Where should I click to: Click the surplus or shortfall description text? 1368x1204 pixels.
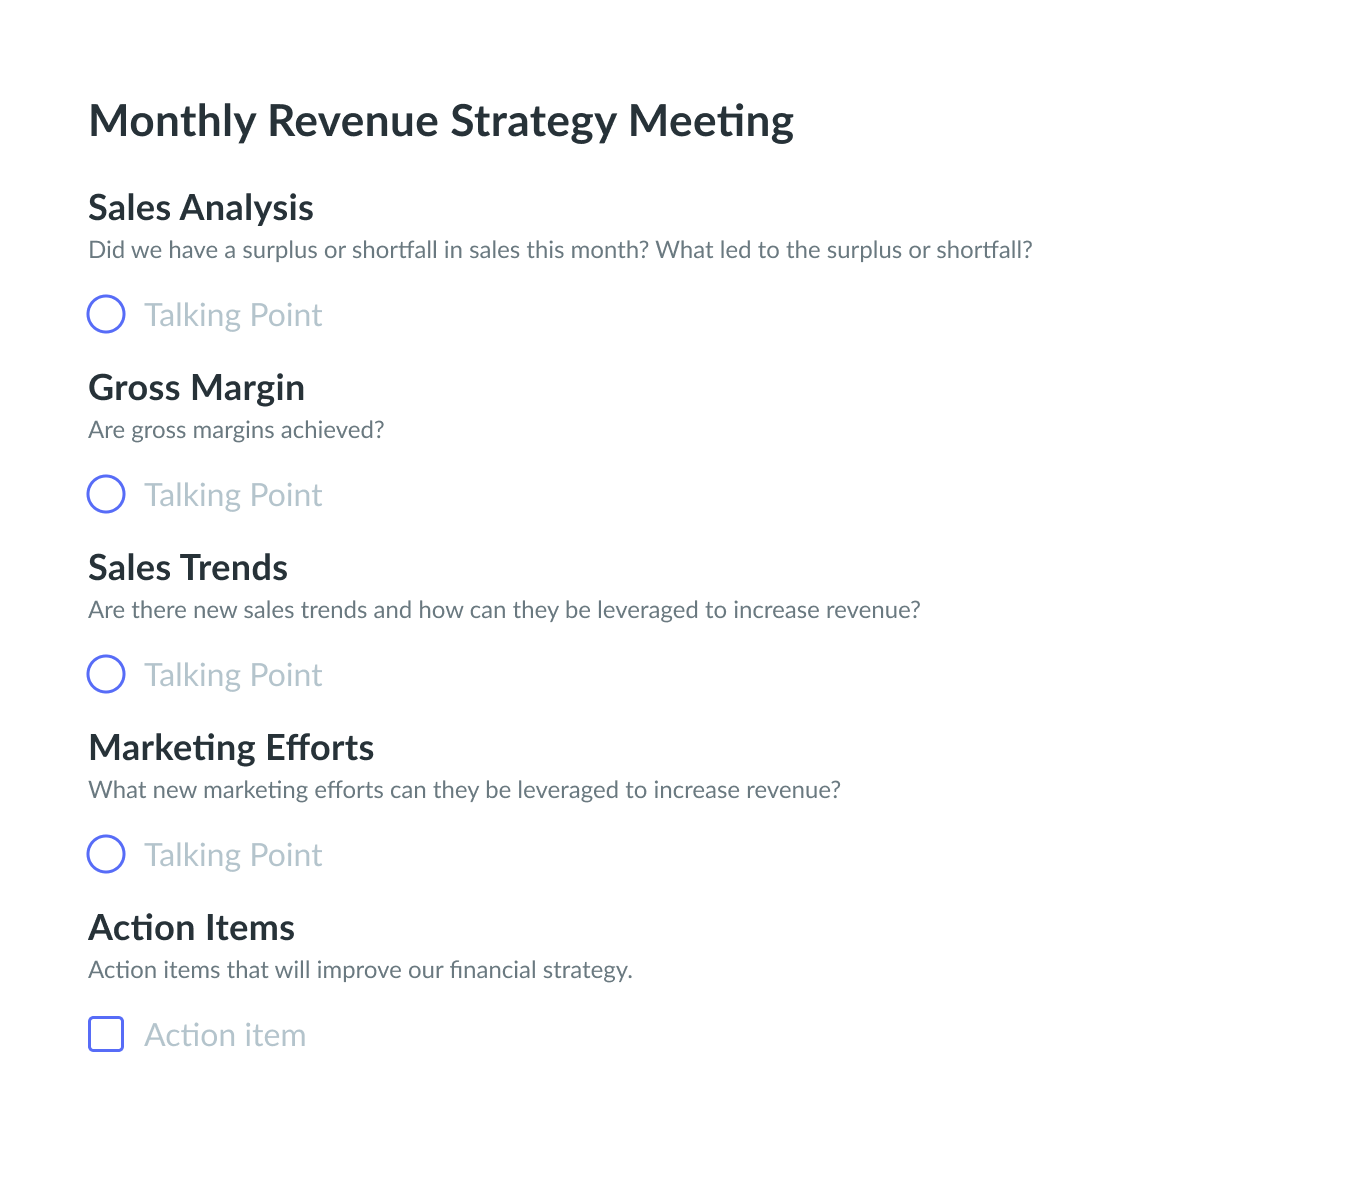coord(560,250)
